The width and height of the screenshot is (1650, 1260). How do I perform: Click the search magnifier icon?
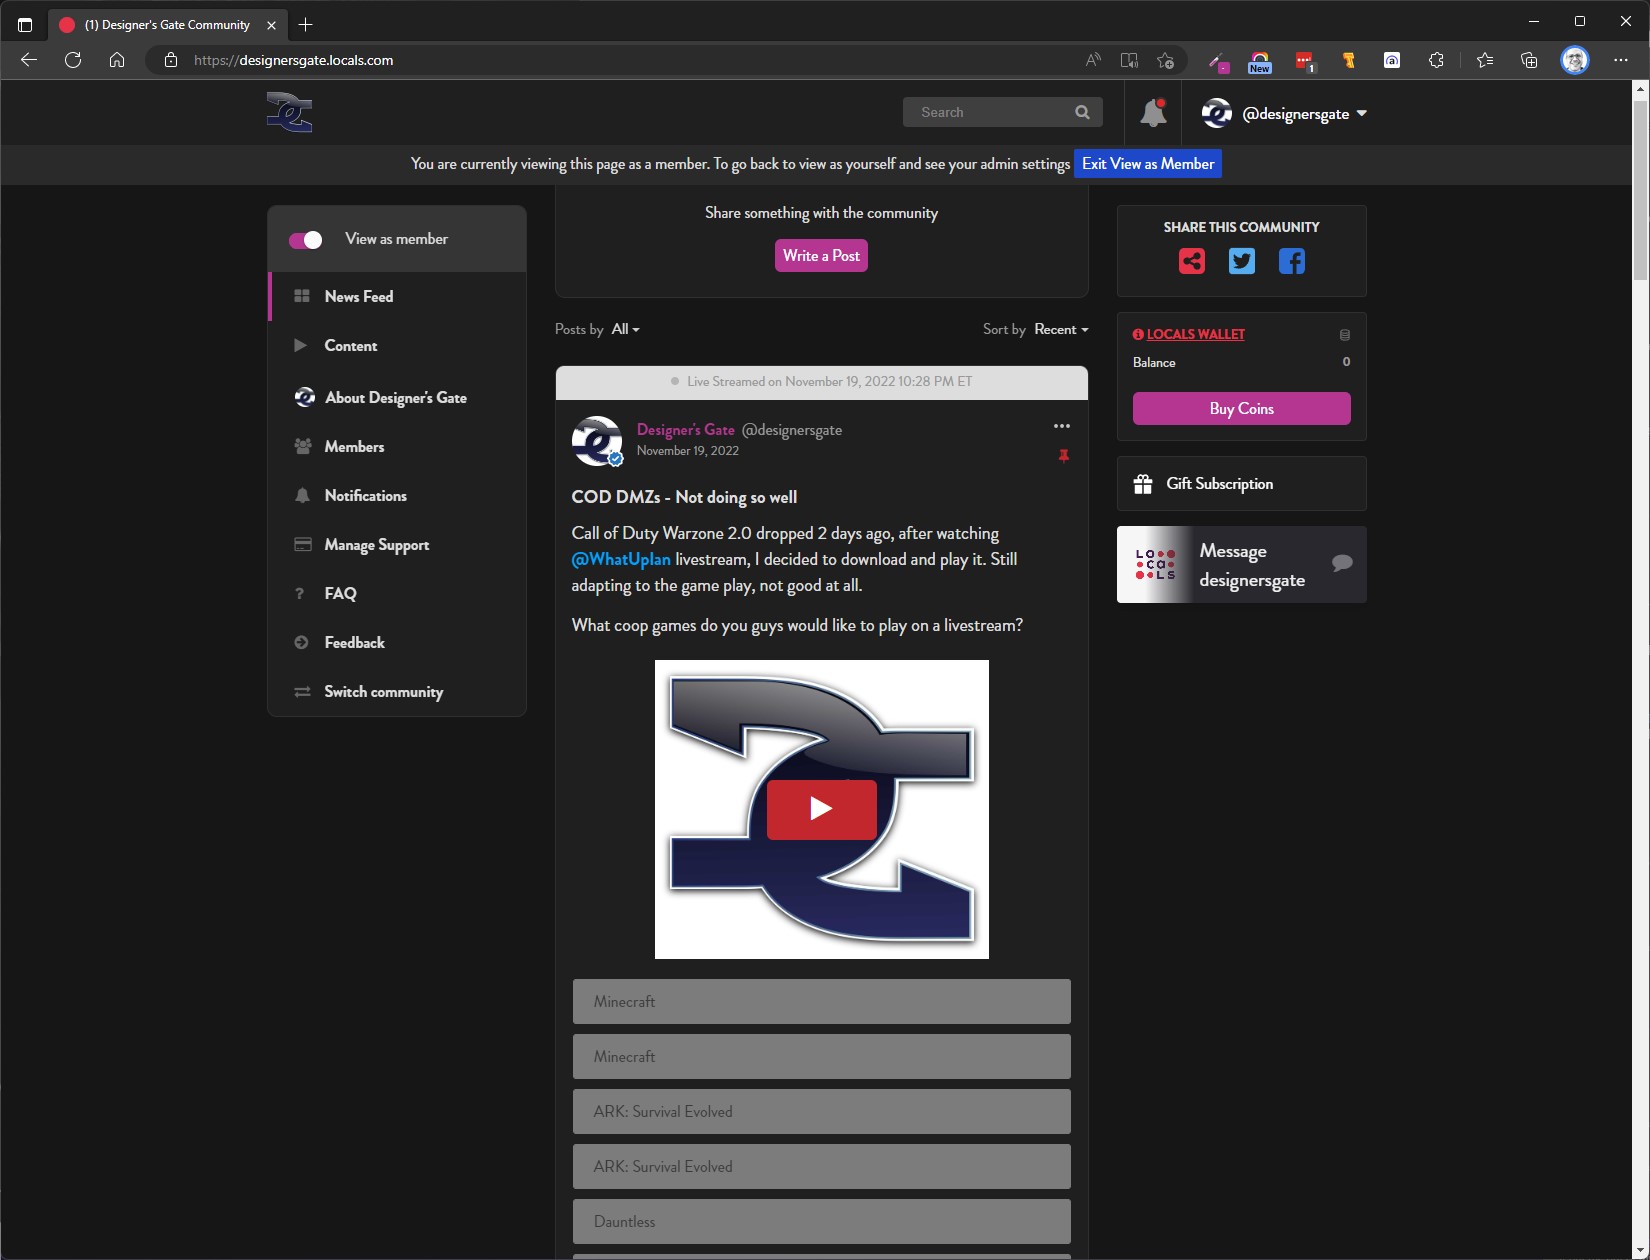click(x=1082, y=113)
